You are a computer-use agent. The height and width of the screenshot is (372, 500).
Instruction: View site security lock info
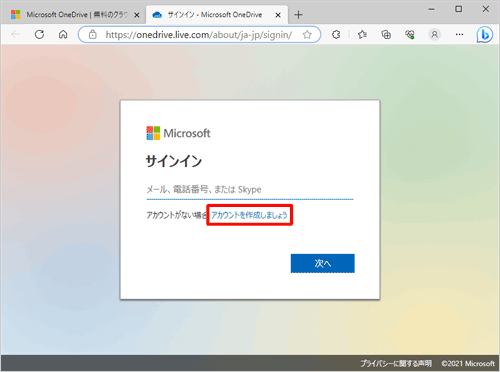coord(93,34)
